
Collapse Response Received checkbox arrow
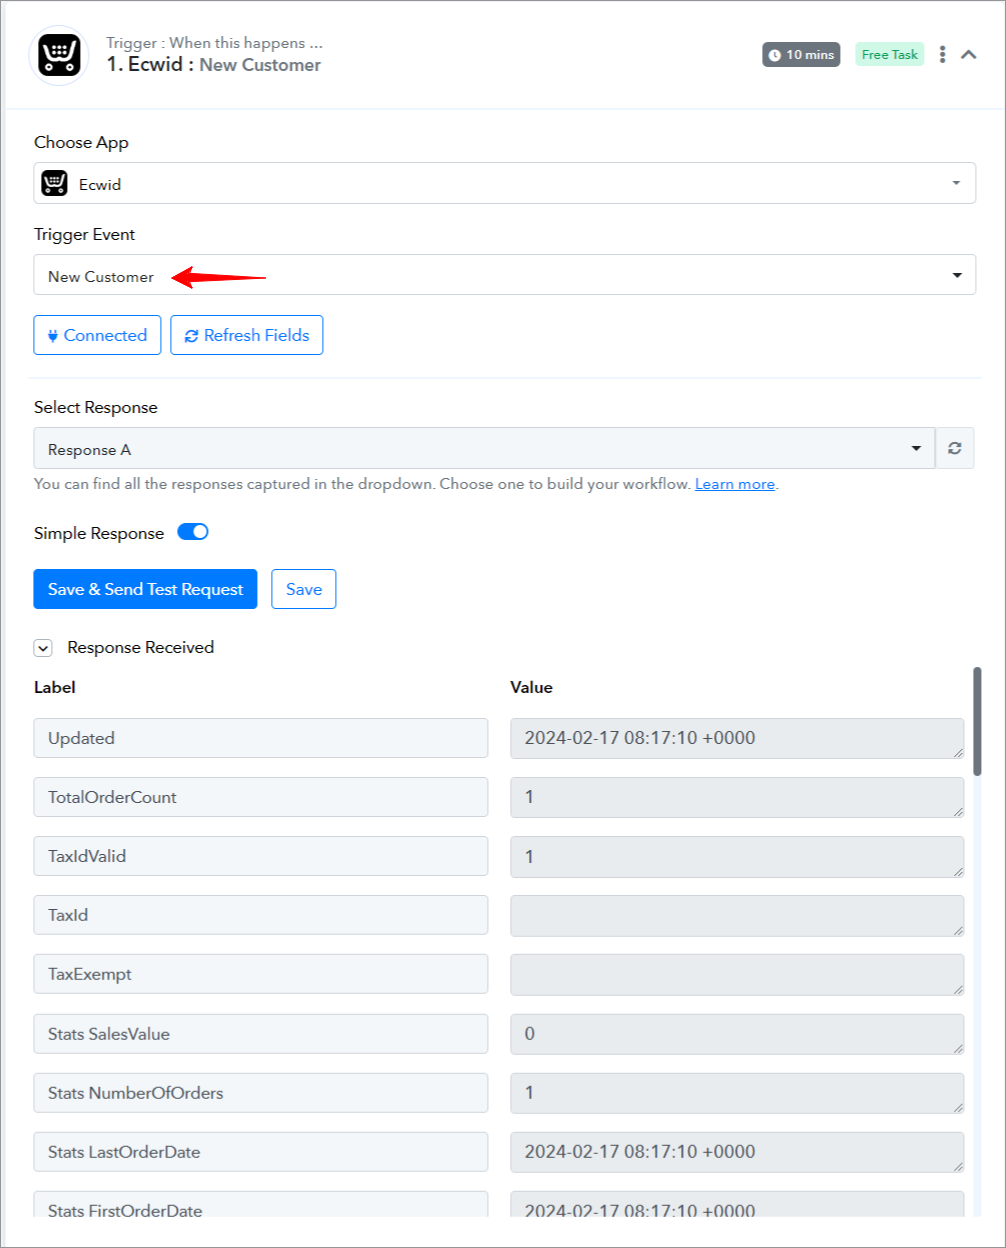pos(43,648)
